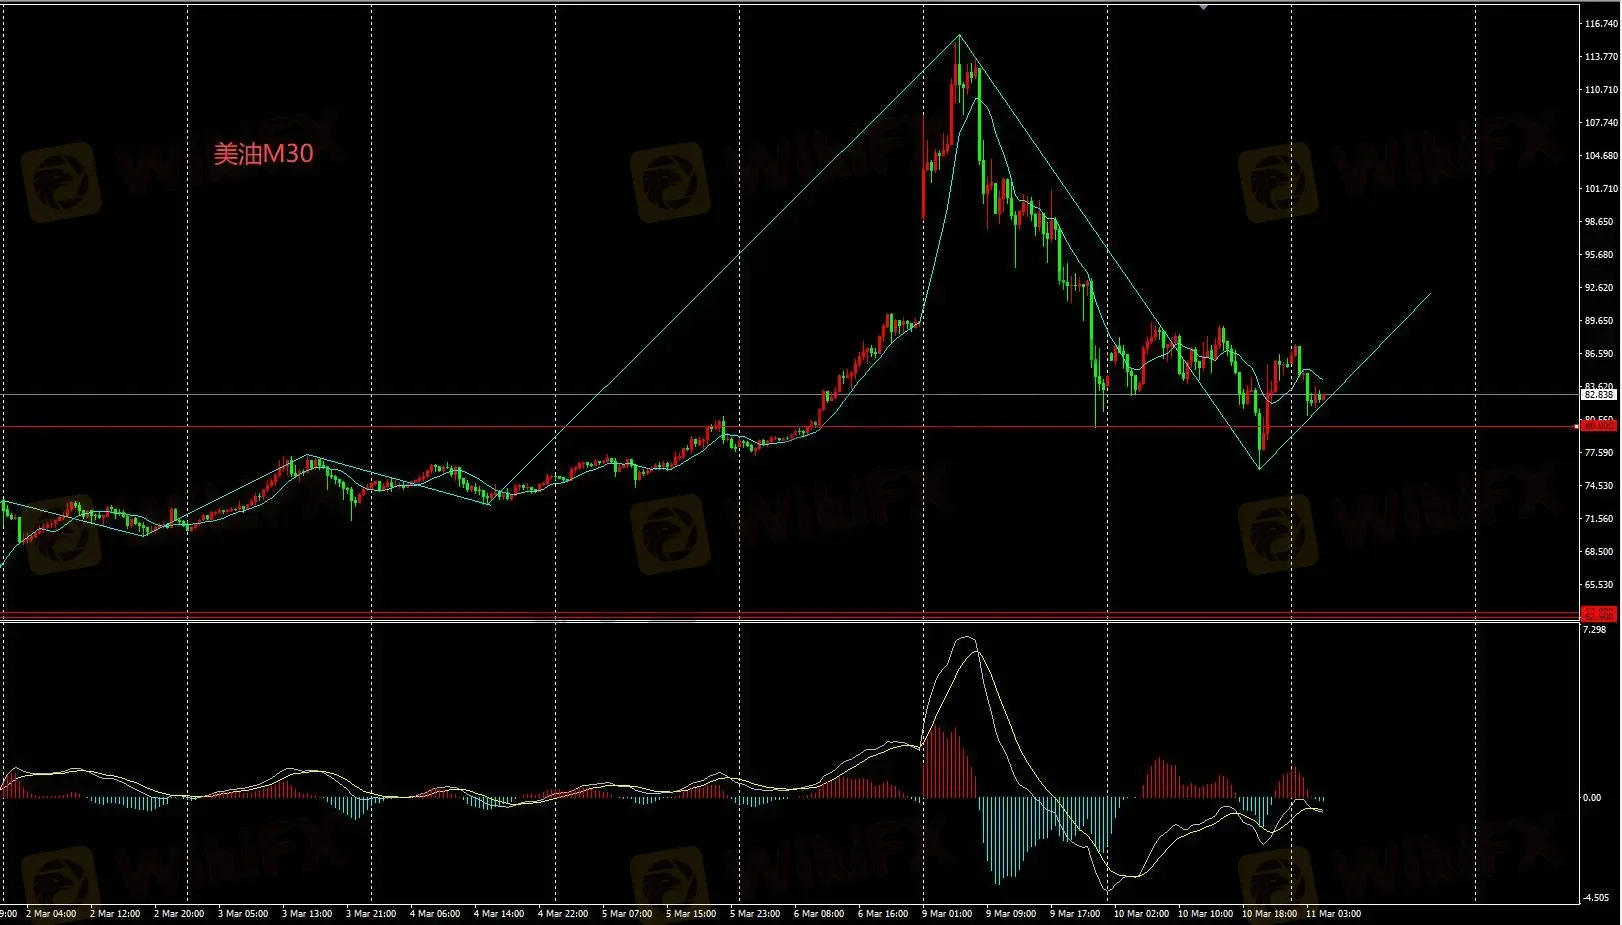Click the 74.530 price axis label
This screenshot has height=925, width=1622.
[x=1601, y=486]
